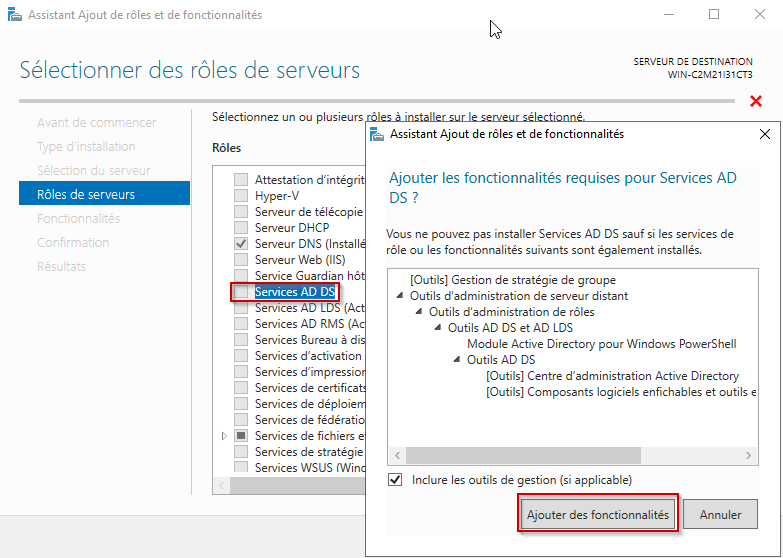Tick the Serveur de télécopie checkbox

pos(241,212)
